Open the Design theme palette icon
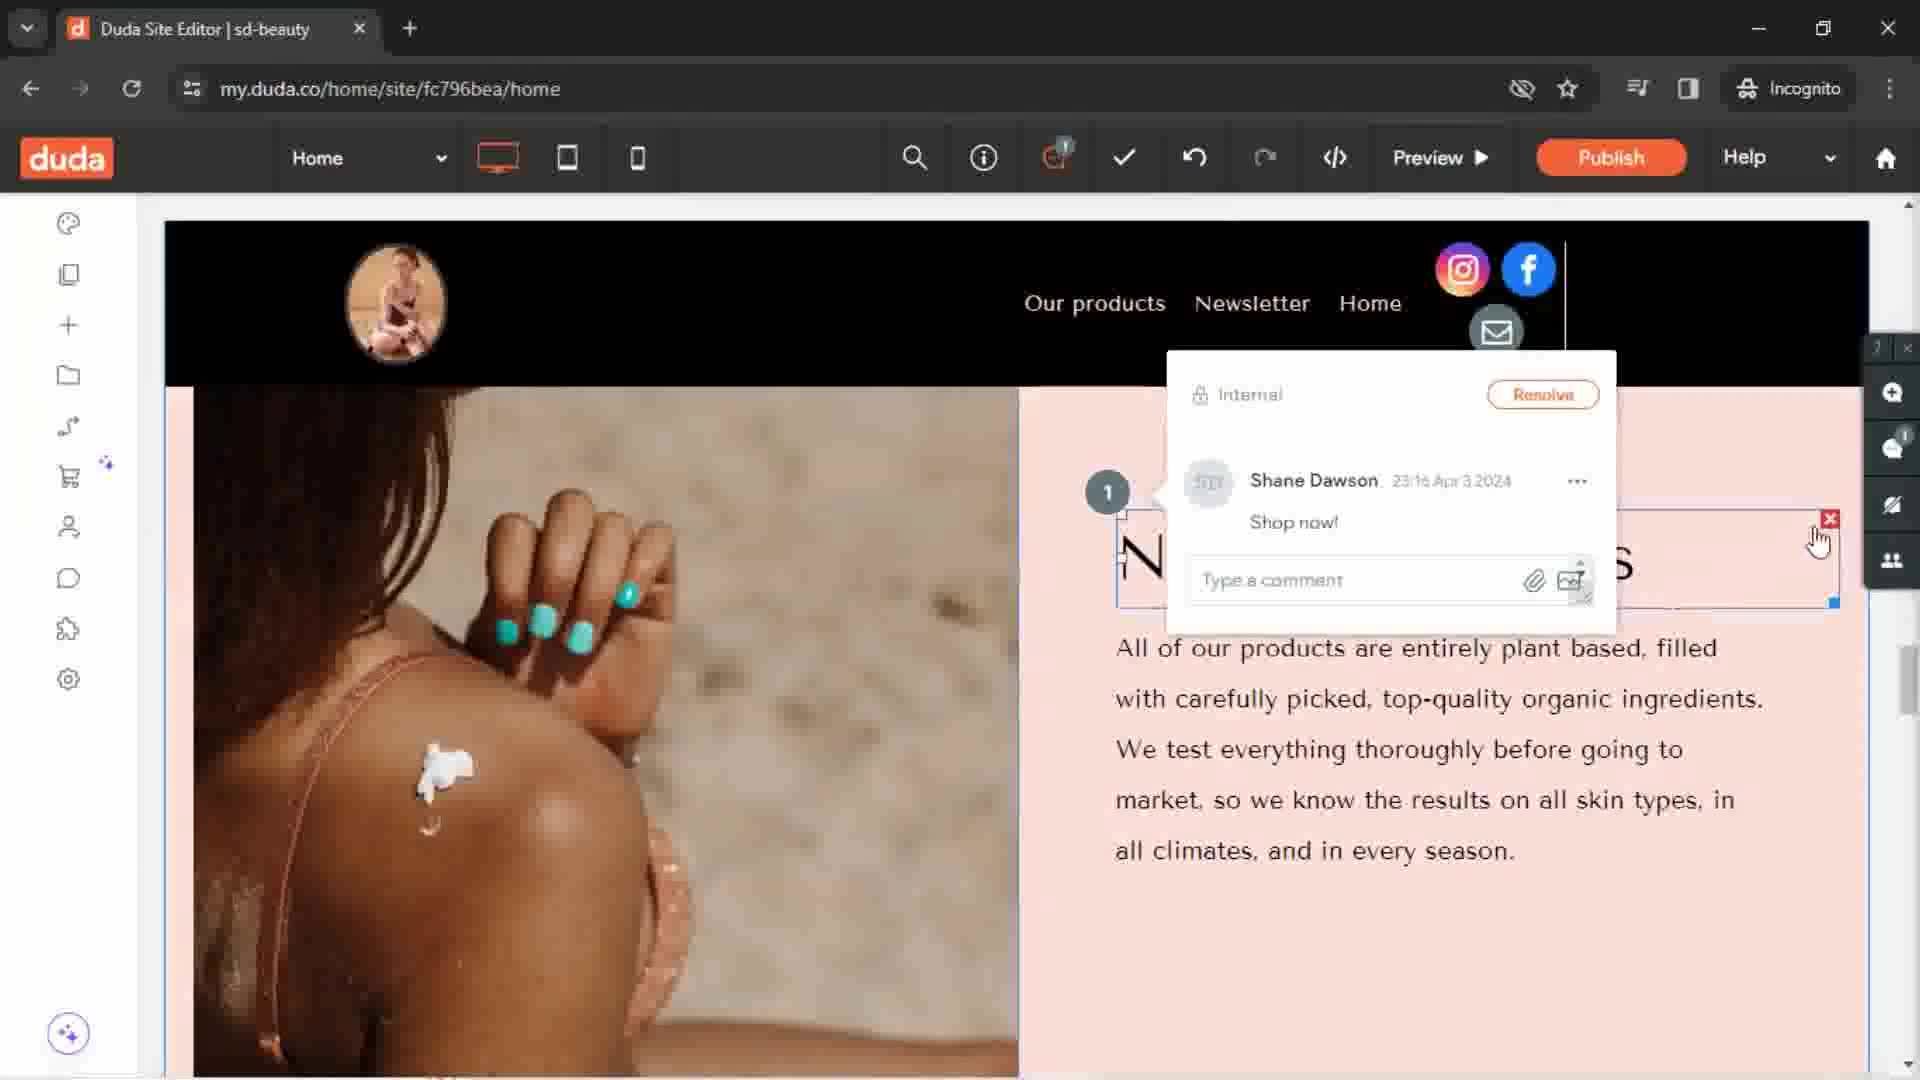Image resolution: width=1920 pixels, height=1080 pixels. 68,223
